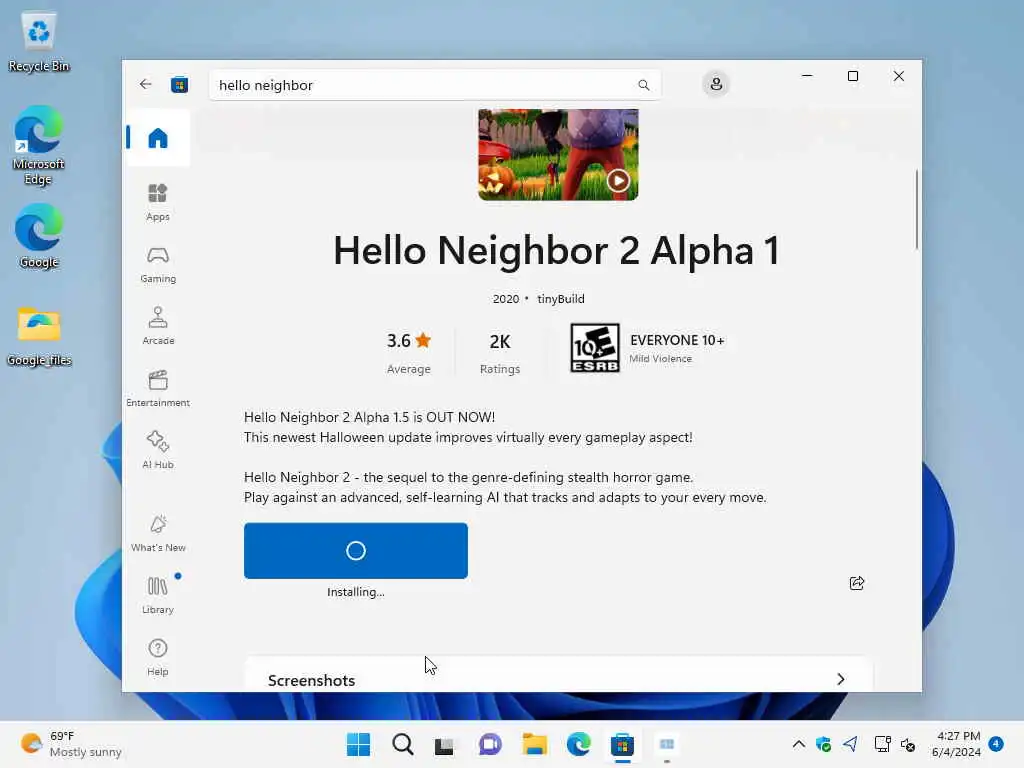This screenshot has height=768, width=1024.
Task: Click the tinyBuild publisher link
Action: 560,298
